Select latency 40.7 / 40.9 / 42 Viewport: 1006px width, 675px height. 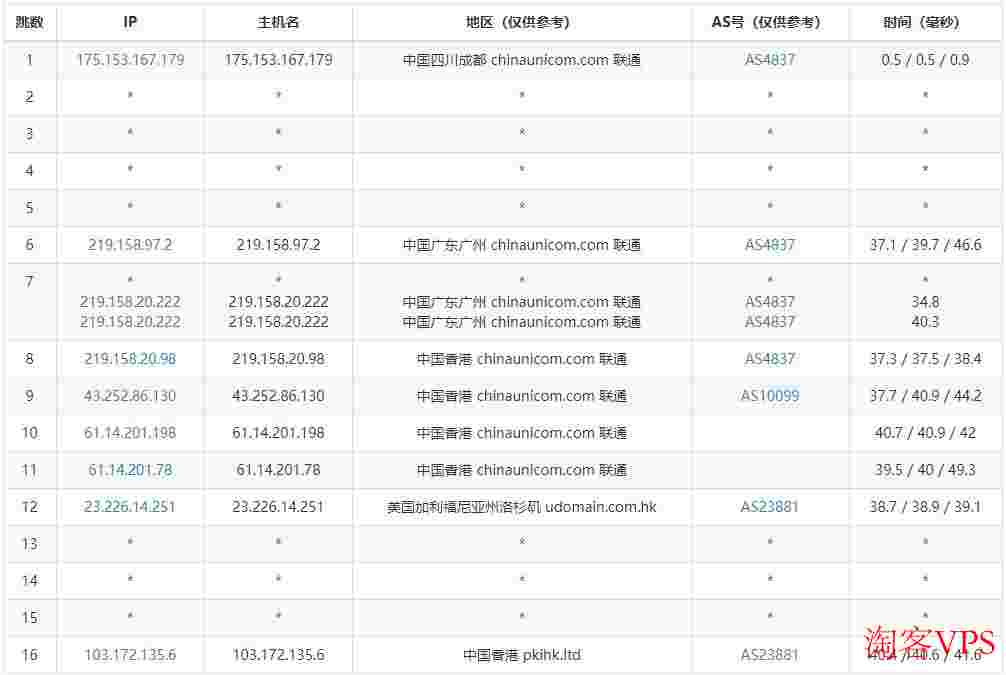925,433
